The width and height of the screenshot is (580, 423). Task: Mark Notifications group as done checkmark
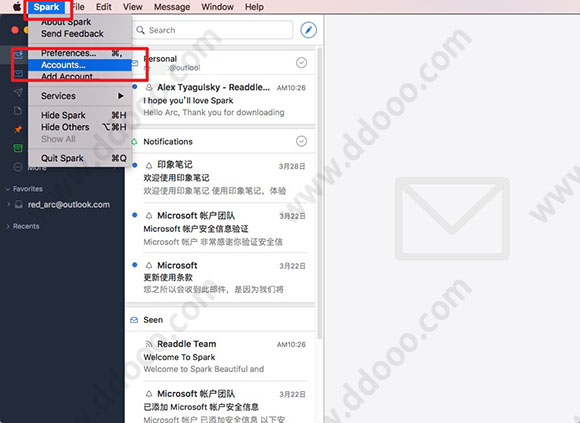point(301,141)
